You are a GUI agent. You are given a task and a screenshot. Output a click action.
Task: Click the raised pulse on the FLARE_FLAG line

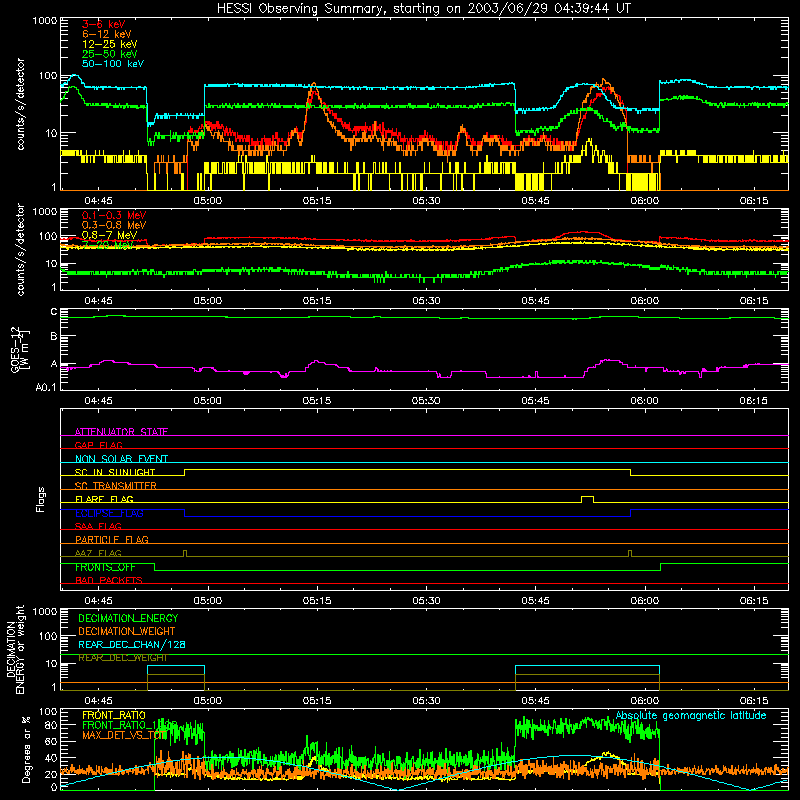pos(587,498)
